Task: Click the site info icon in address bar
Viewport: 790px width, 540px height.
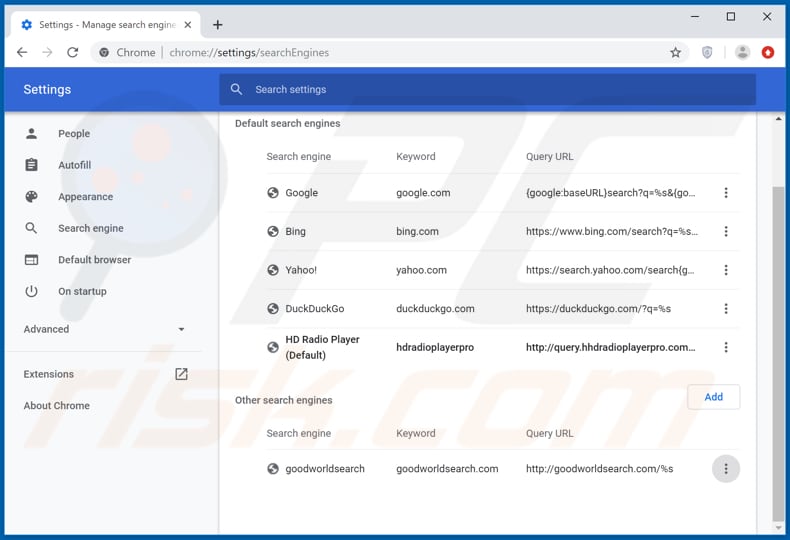Action: point(104,52)
